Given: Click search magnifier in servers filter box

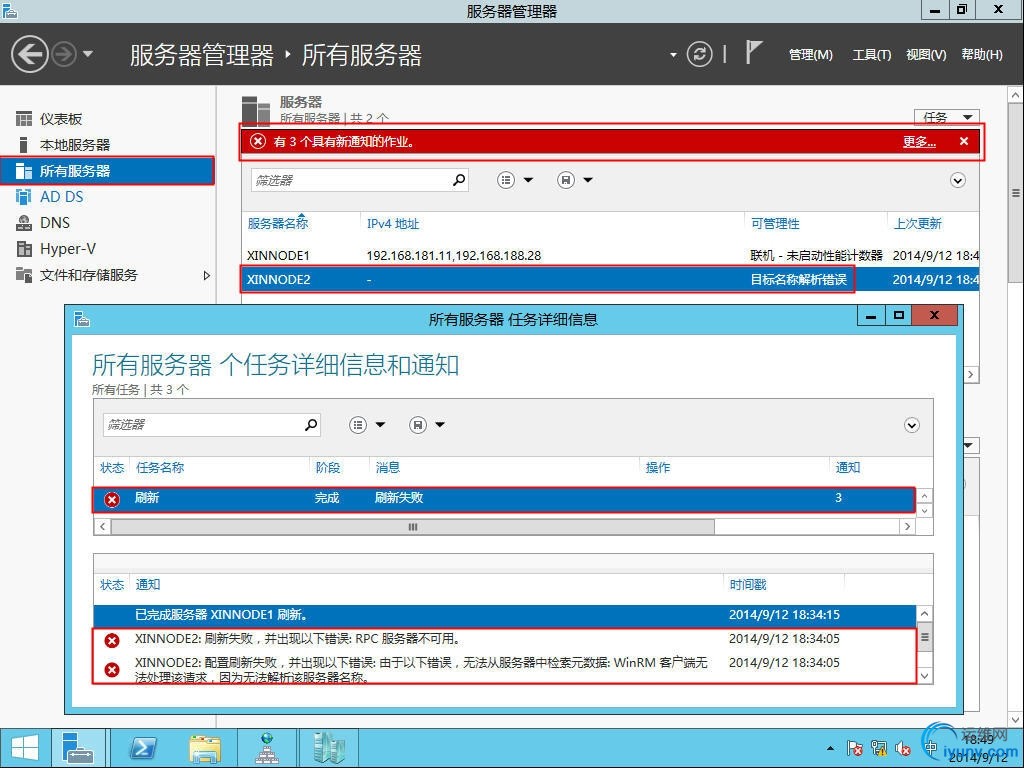Looking at the screenshot, I should pos(459,180).
